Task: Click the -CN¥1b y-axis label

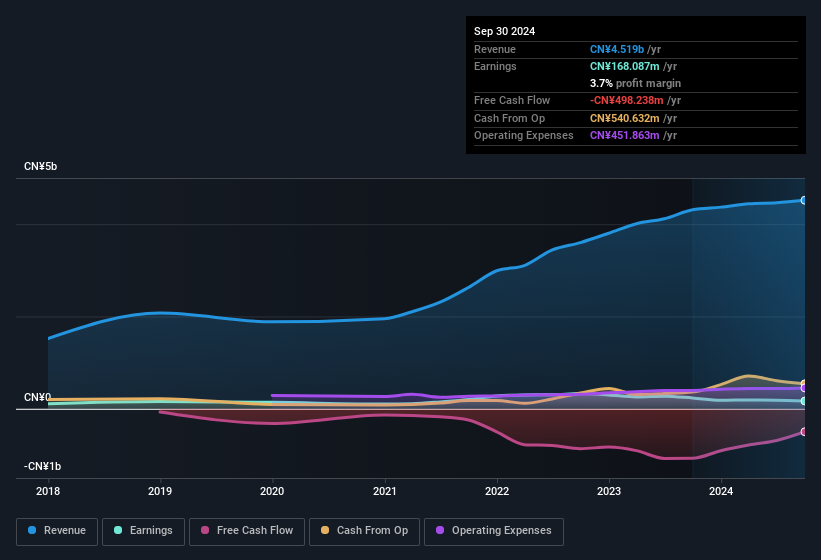Action: point(42,466)
